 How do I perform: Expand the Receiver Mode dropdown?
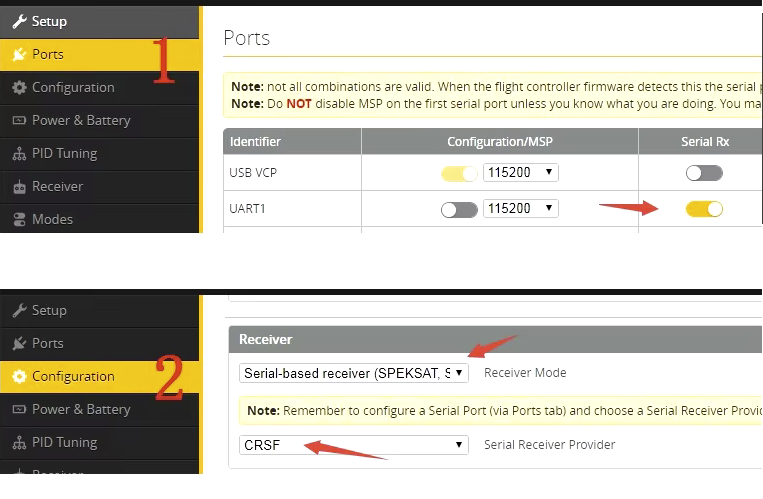[354, 372]
